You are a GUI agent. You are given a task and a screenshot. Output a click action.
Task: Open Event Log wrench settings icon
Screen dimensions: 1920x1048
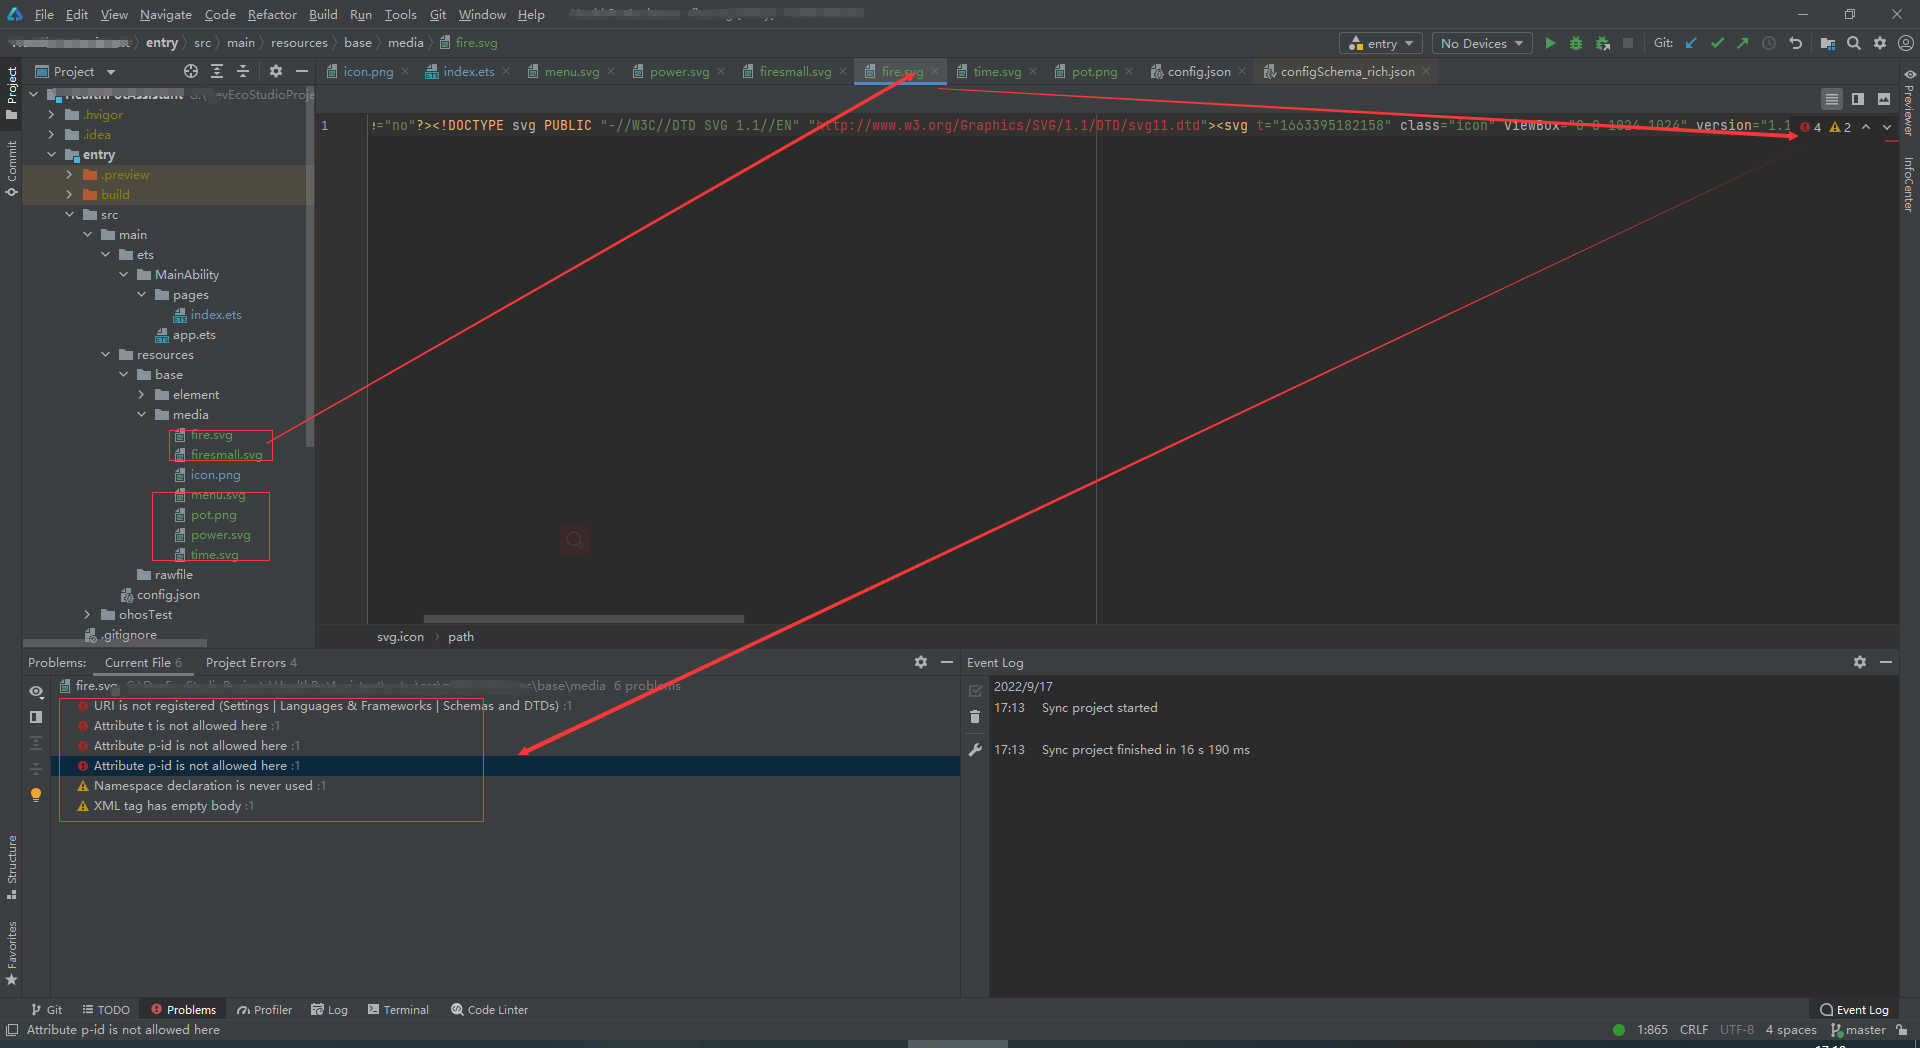(x=975, y=749)
